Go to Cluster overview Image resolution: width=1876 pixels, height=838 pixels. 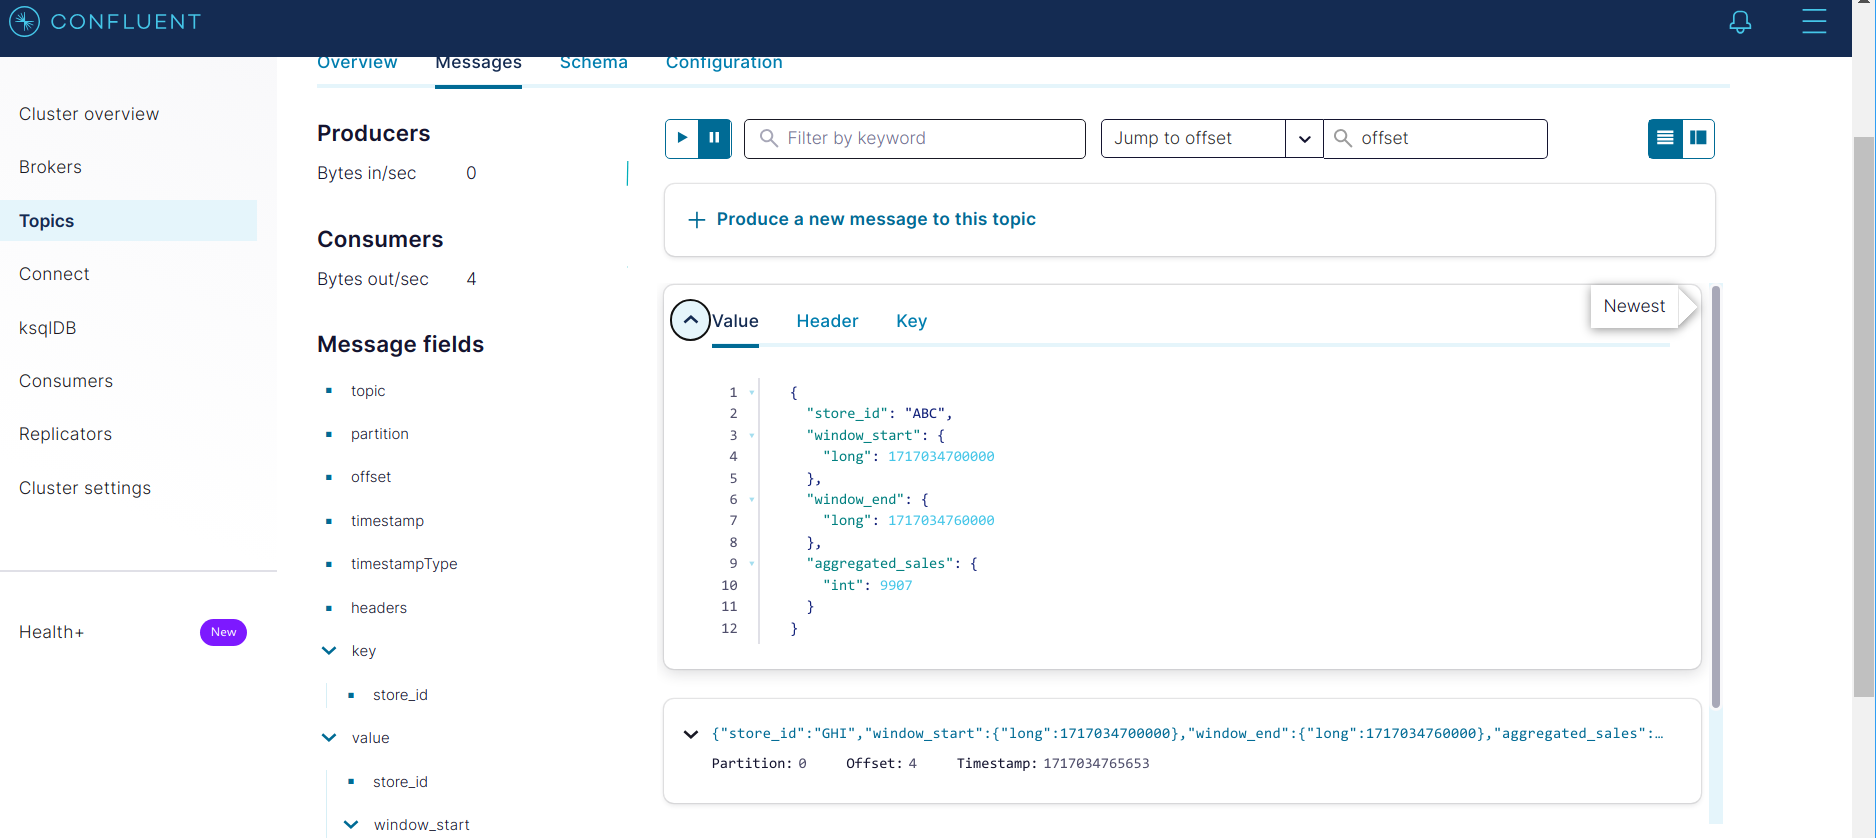click(89, 114)
